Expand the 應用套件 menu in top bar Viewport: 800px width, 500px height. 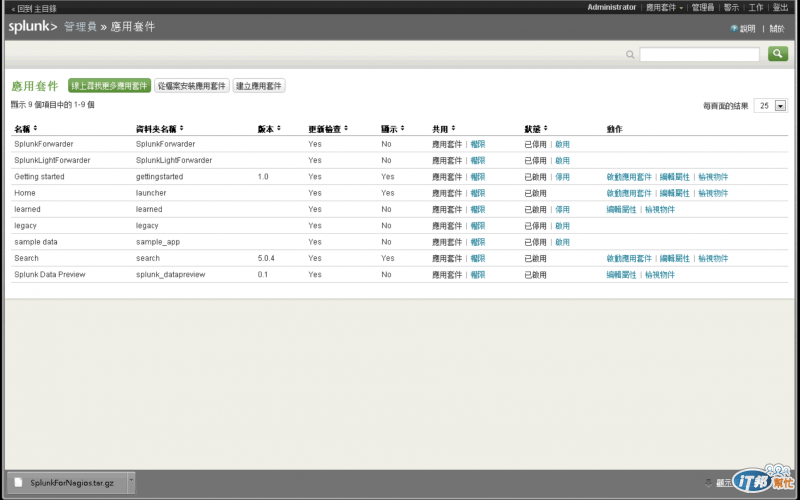click(664, 7)
